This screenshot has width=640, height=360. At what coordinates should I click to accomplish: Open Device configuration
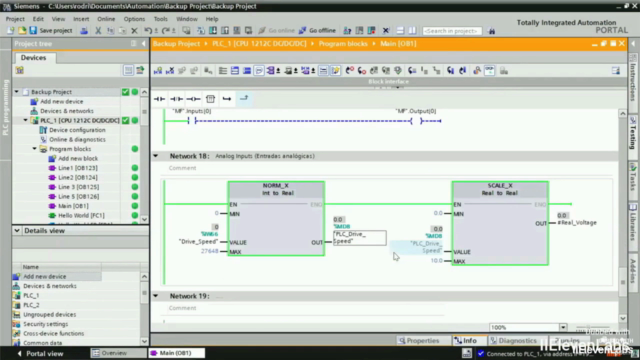pos(77,130)
